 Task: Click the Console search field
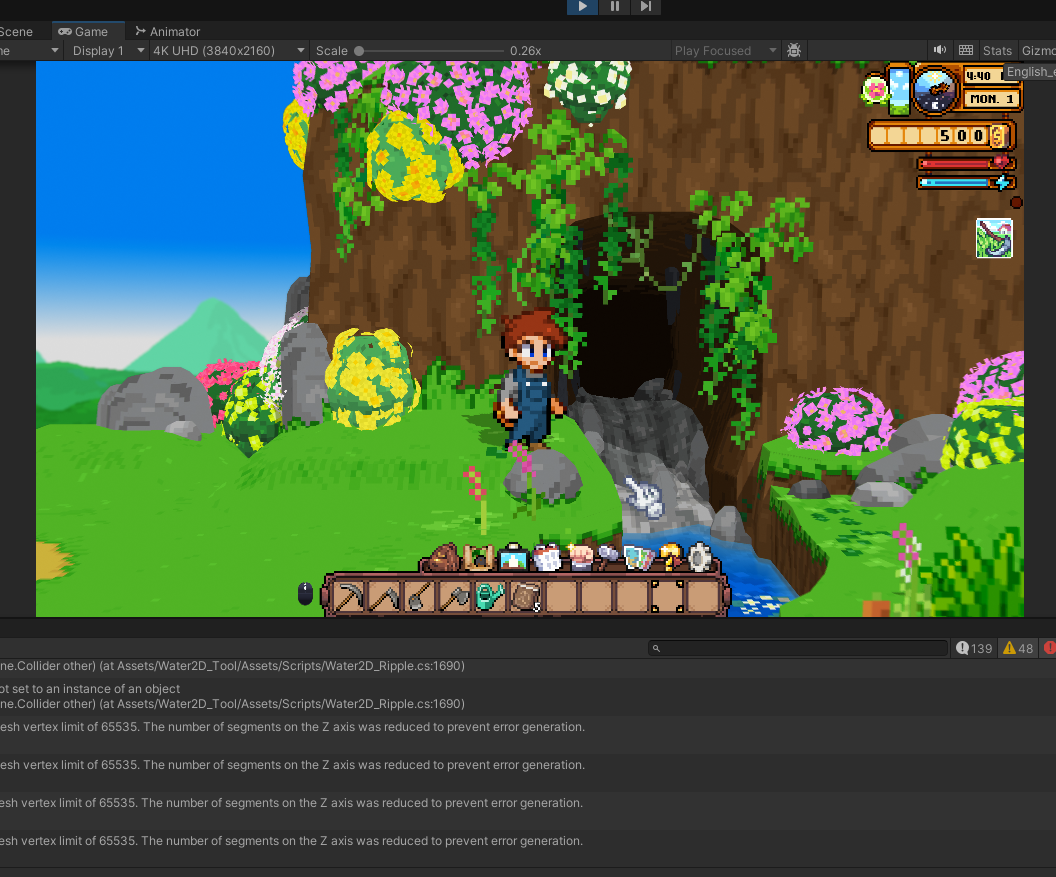pos(798,648)
